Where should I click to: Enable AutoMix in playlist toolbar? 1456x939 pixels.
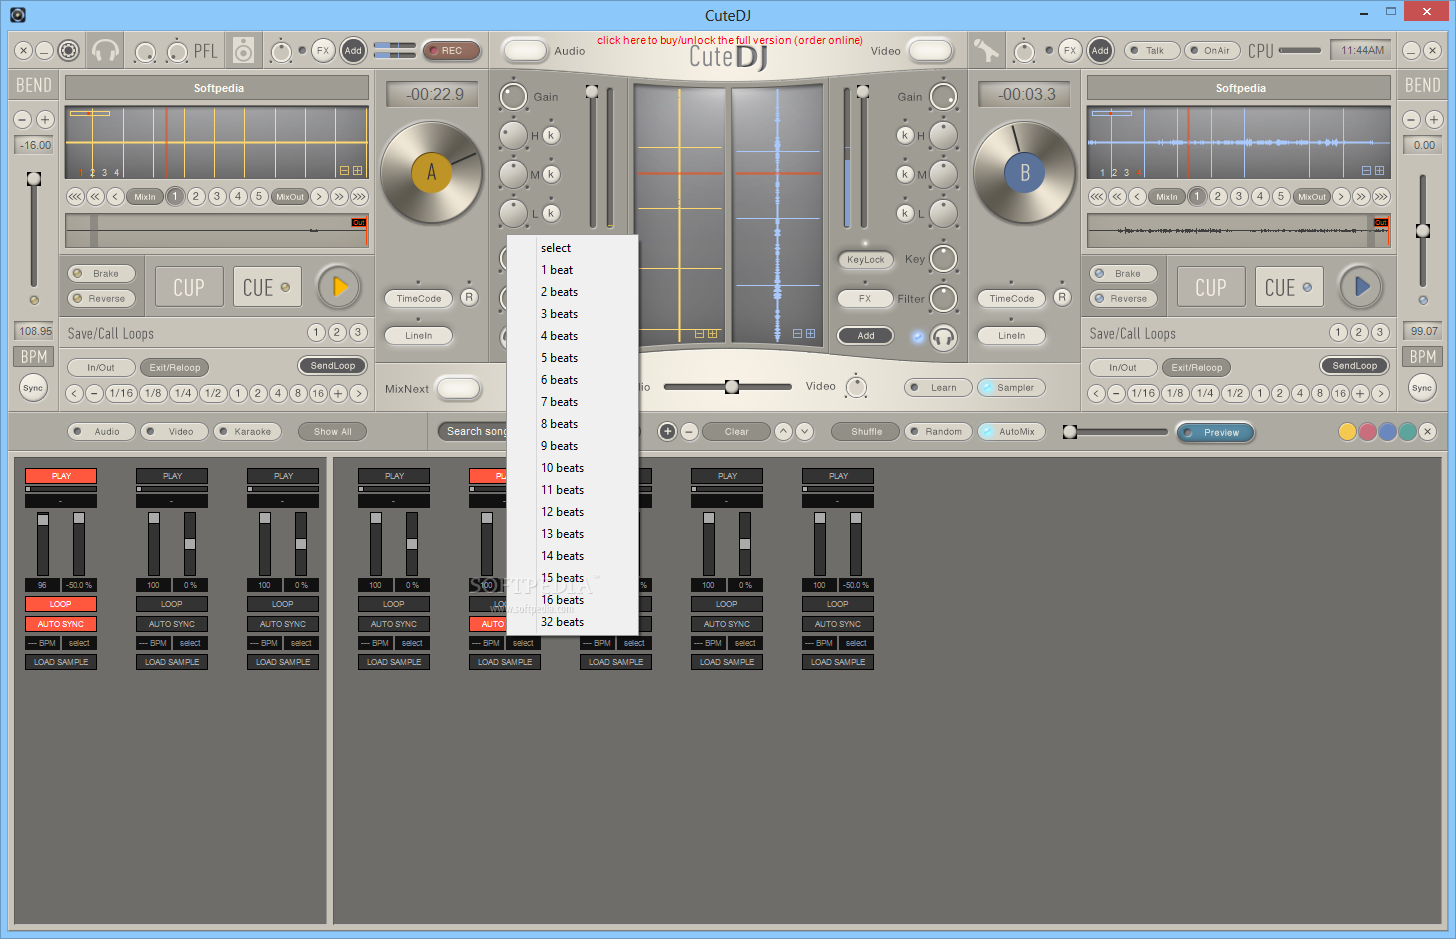(1012, 431)
